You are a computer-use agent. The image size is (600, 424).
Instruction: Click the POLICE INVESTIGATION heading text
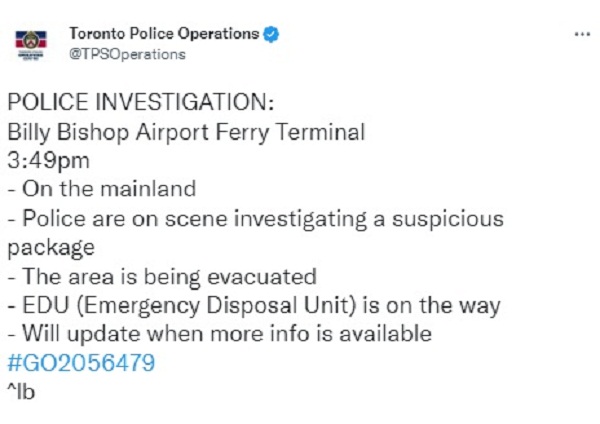tap(140, 103)
